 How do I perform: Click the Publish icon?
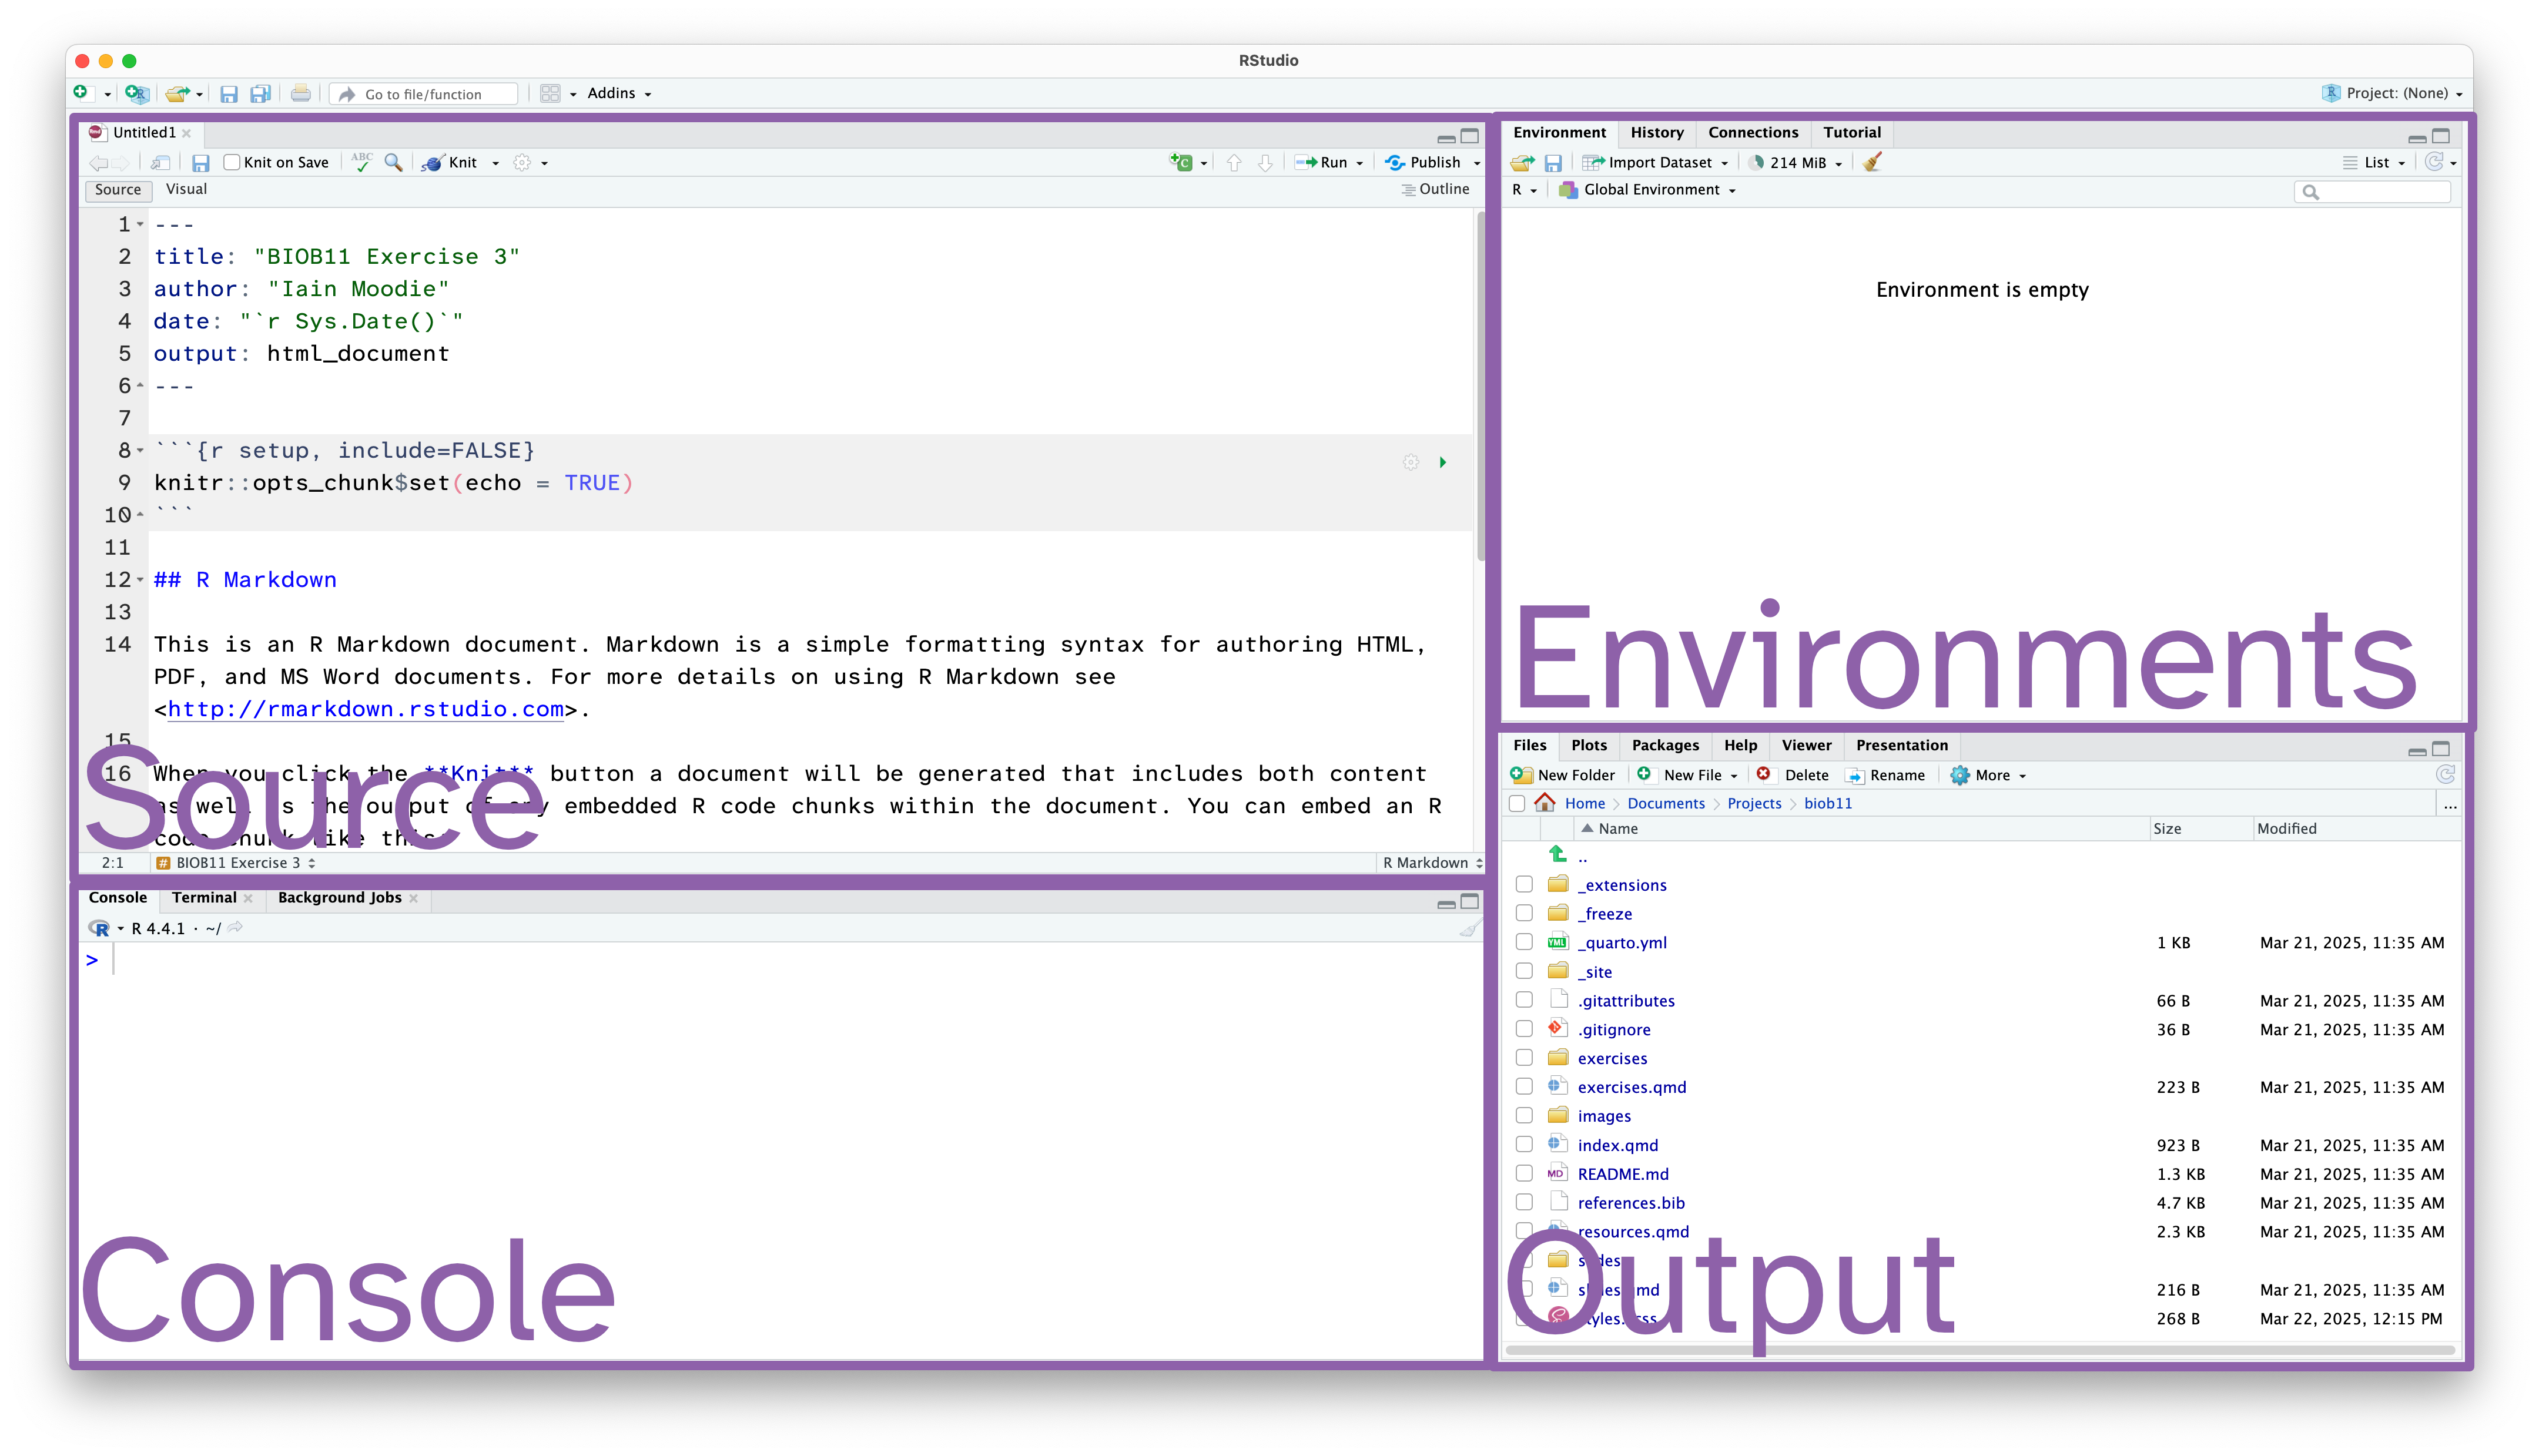(x=1395, y=162)
